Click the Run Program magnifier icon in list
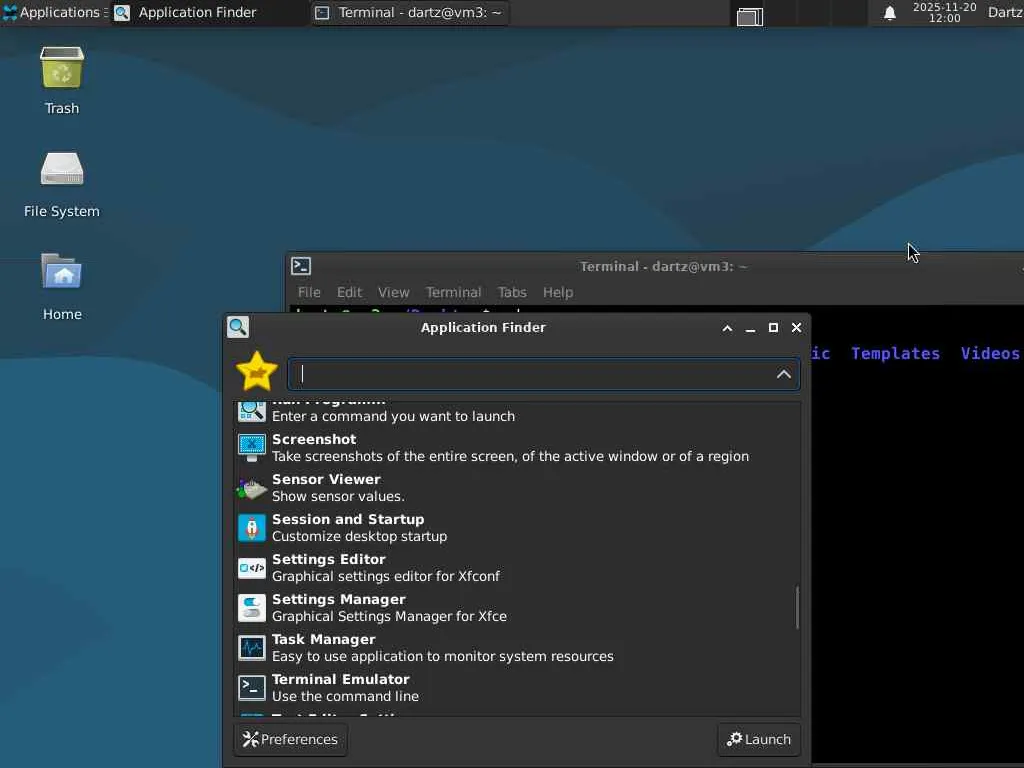Image resolution: width=1024 pixels, height=768 pixels. click(251, 411)
